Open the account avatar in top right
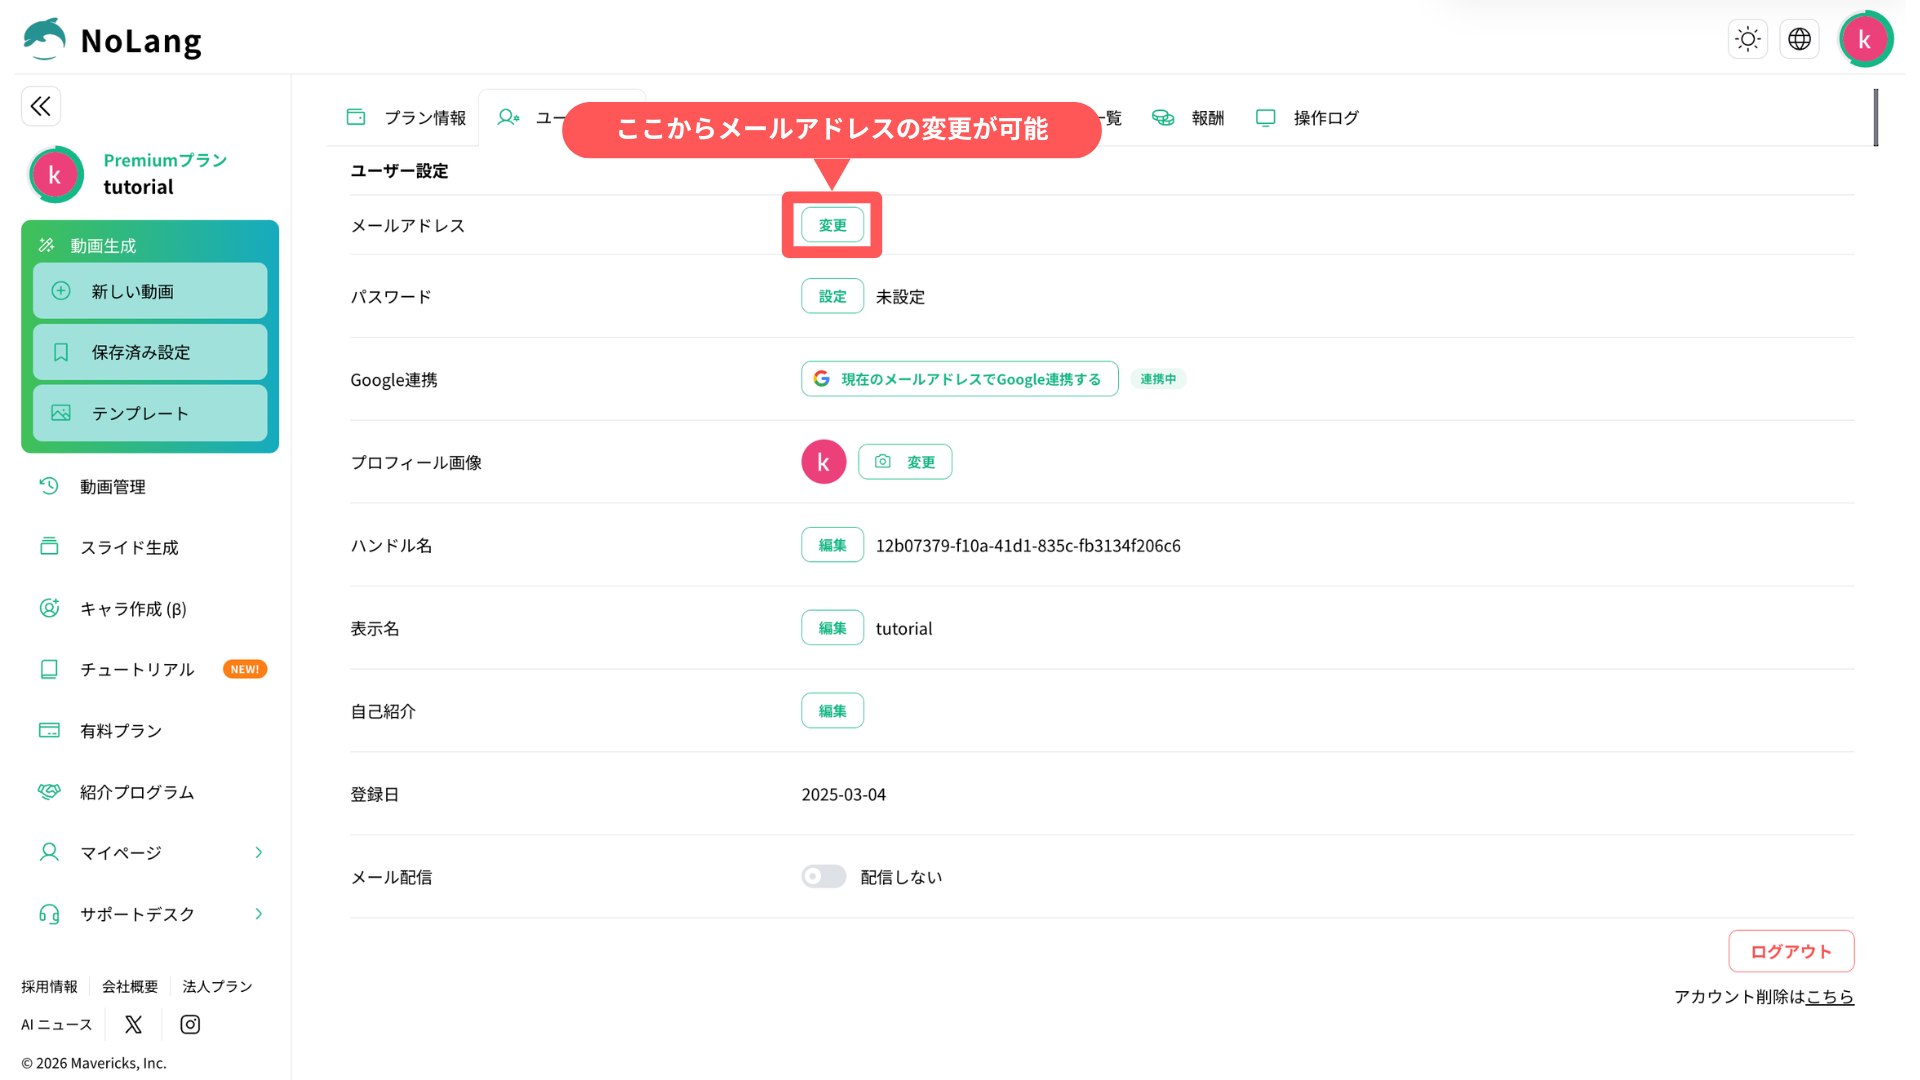Viewport: 1920px width, 1080px height. pos(1864,39)
